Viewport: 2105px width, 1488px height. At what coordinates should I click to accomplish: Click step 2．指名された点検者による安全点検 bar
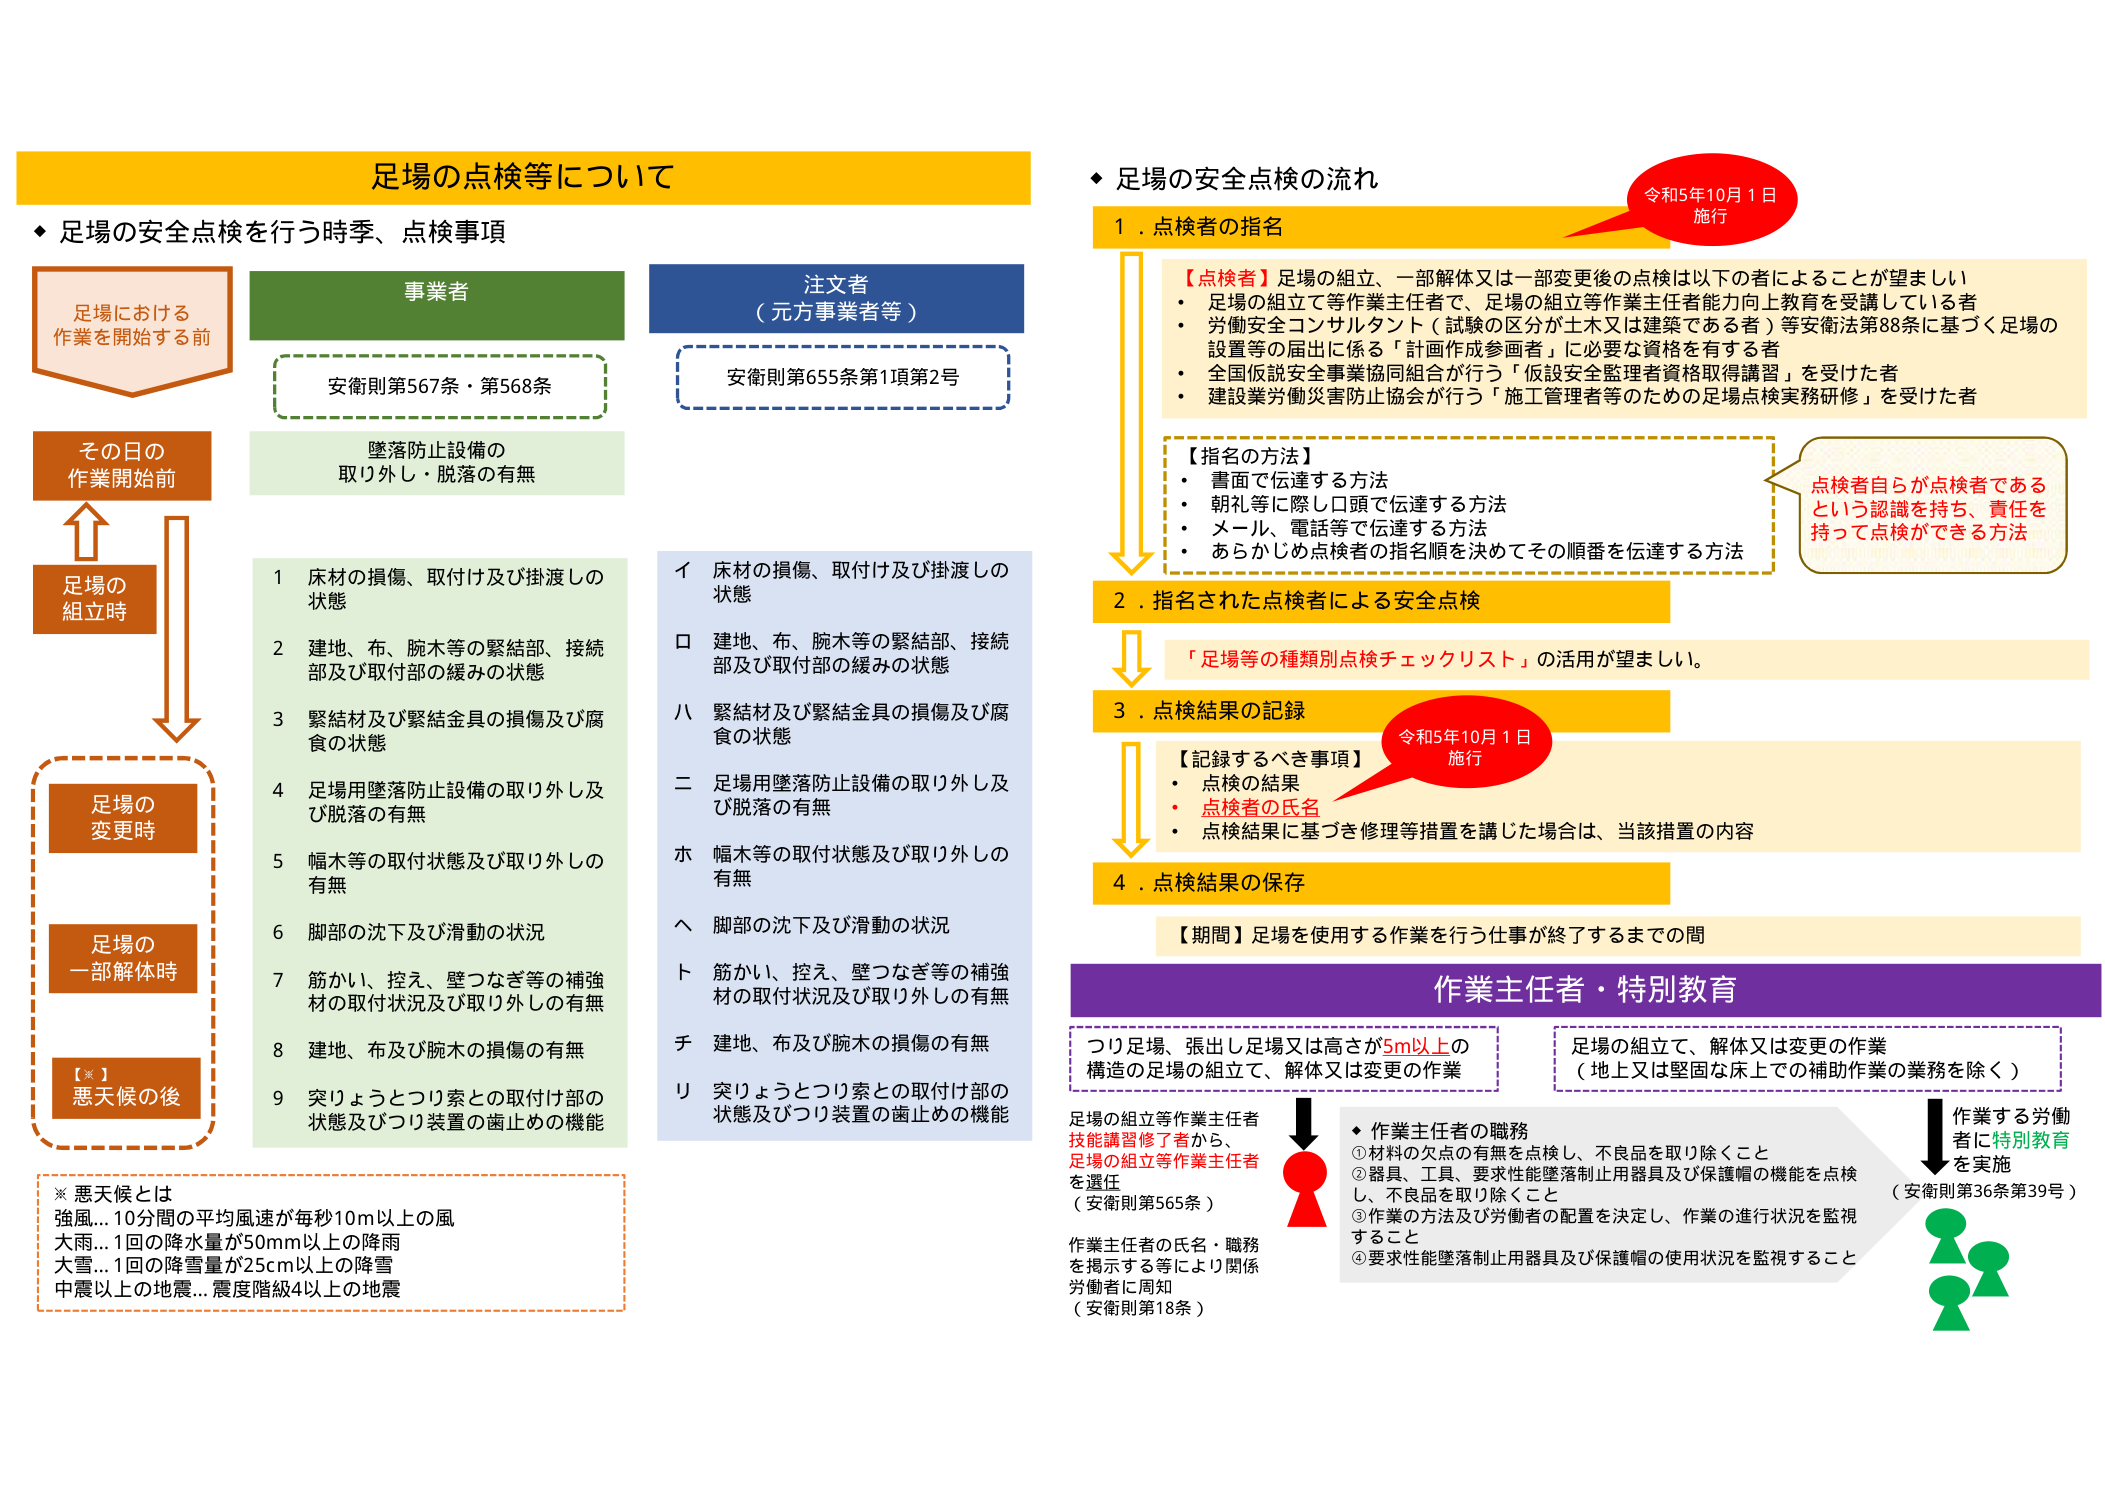pos(1381,601)
